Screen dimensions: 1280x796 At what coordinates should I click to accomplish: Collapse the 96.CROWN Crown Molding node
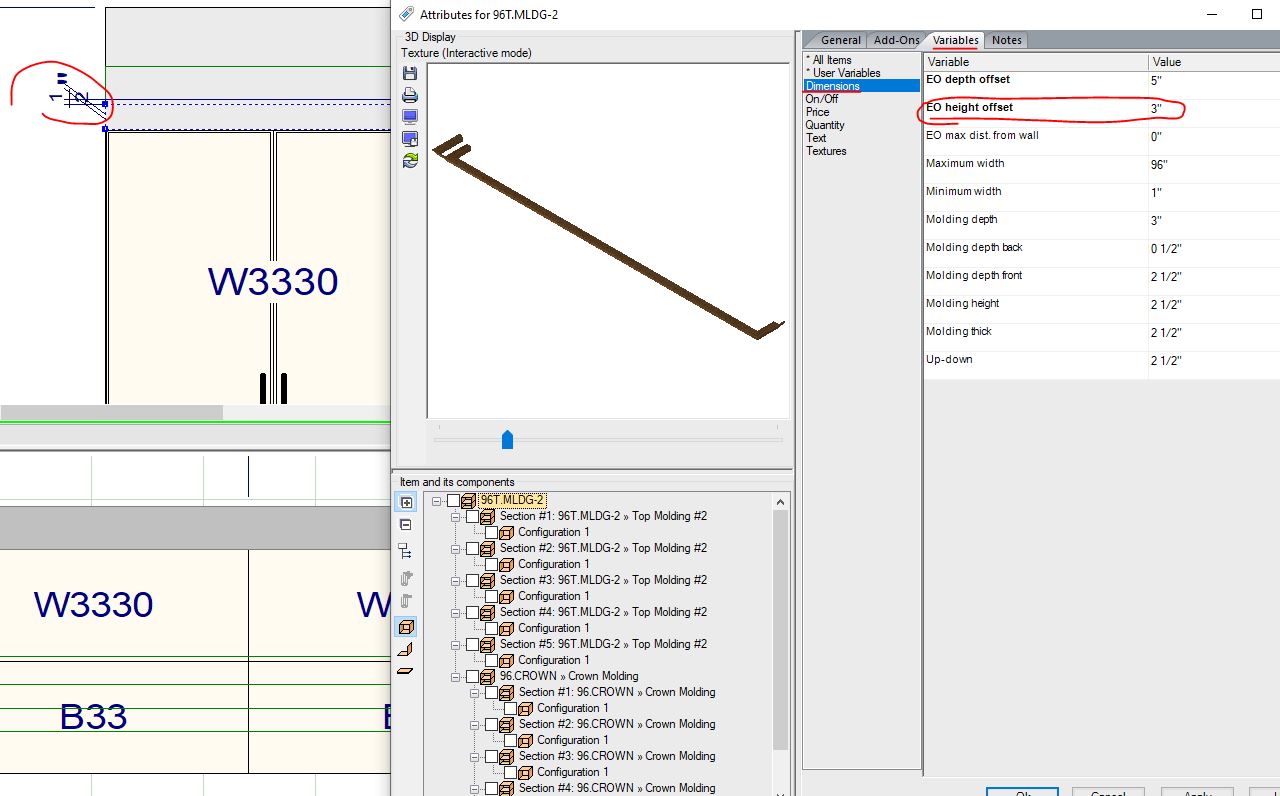pyautogui.click(x=456, y=676)
